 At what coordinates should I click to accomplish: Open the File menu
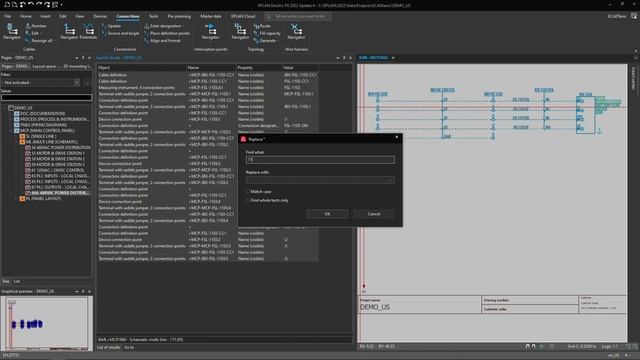[x=8, y=16]
